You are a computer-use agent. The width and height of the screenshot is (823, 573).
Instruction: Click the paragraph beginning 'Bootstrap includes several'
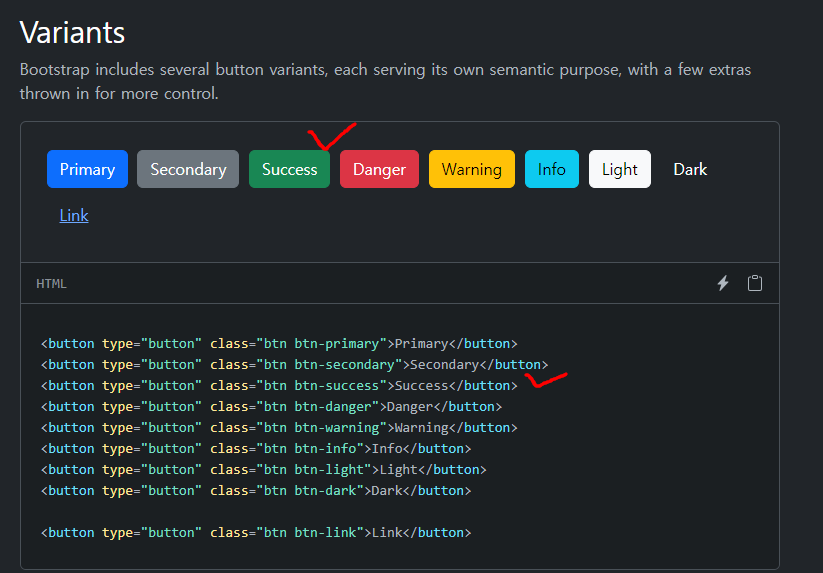[385, 81]
